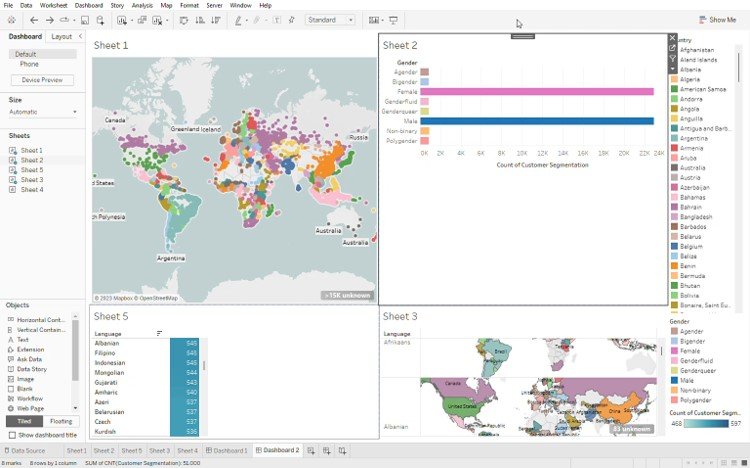Enable Show dashboard title checkbox
This screenshot has height=468, width=750.
point(11,435)
